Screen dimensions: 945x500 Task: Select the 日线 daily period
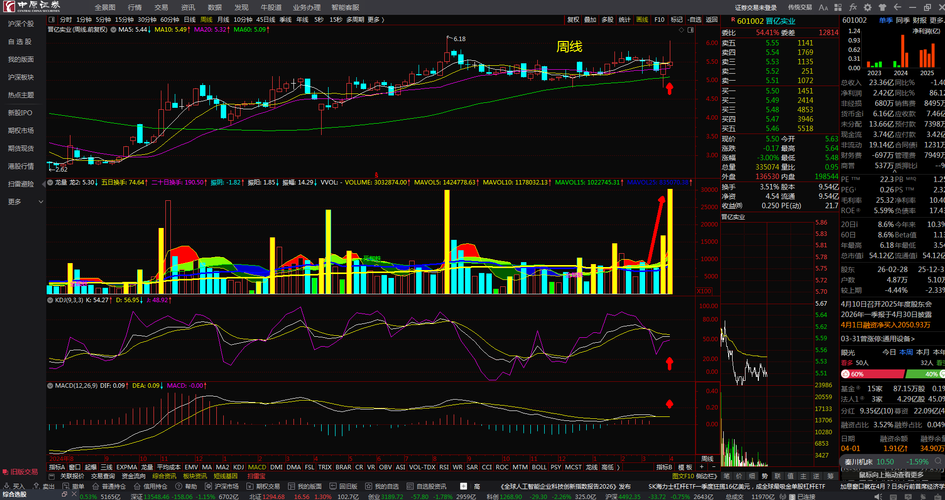point(189,20)
